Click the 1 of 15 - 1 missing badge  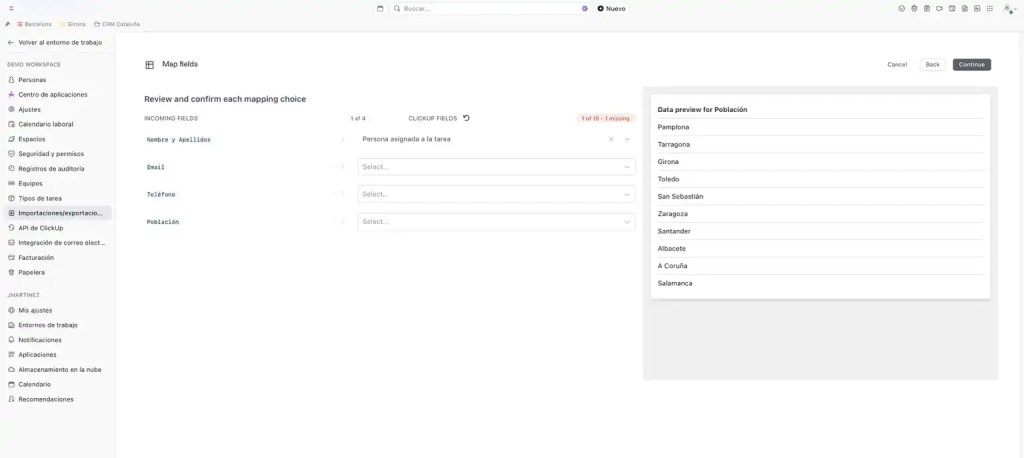click(x=605, y=118)
